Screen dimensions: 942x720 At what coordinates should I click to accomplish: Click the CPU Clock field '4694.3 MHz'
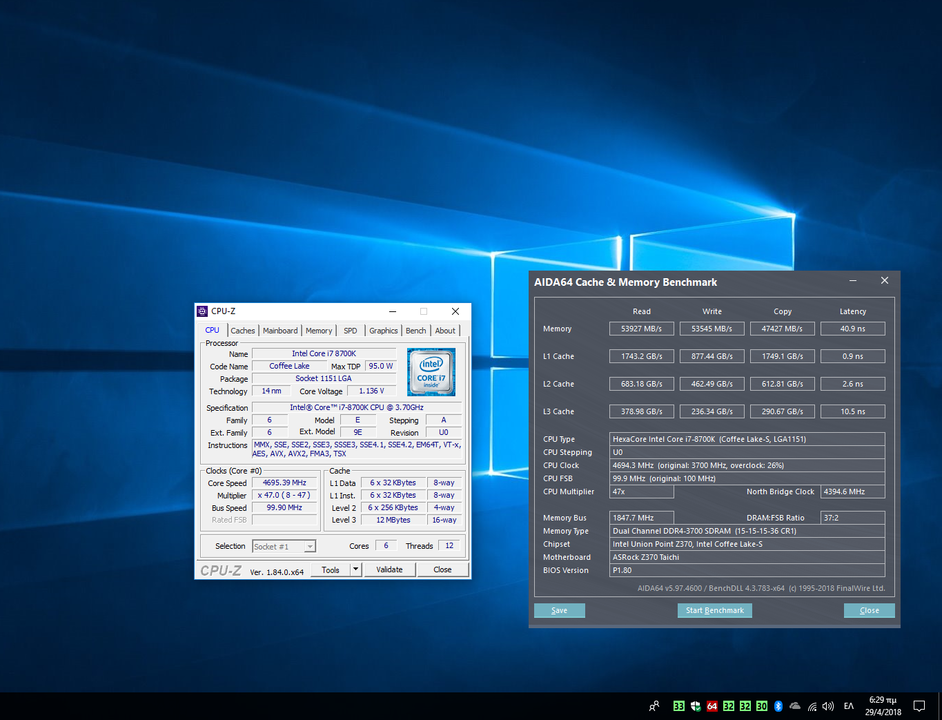click(747, 465)
